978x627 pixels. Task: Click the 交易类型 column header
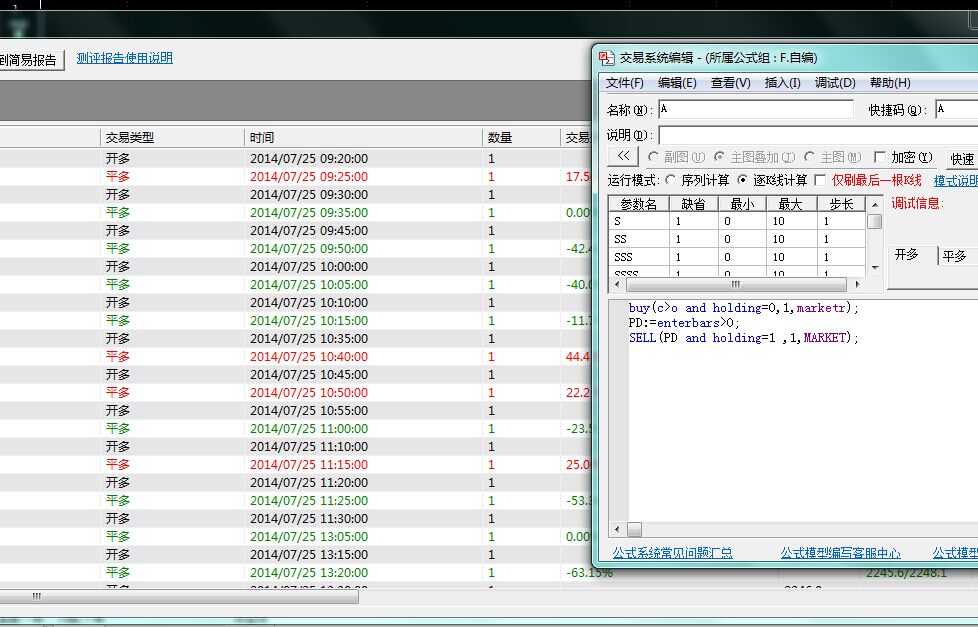coord(172,137)
